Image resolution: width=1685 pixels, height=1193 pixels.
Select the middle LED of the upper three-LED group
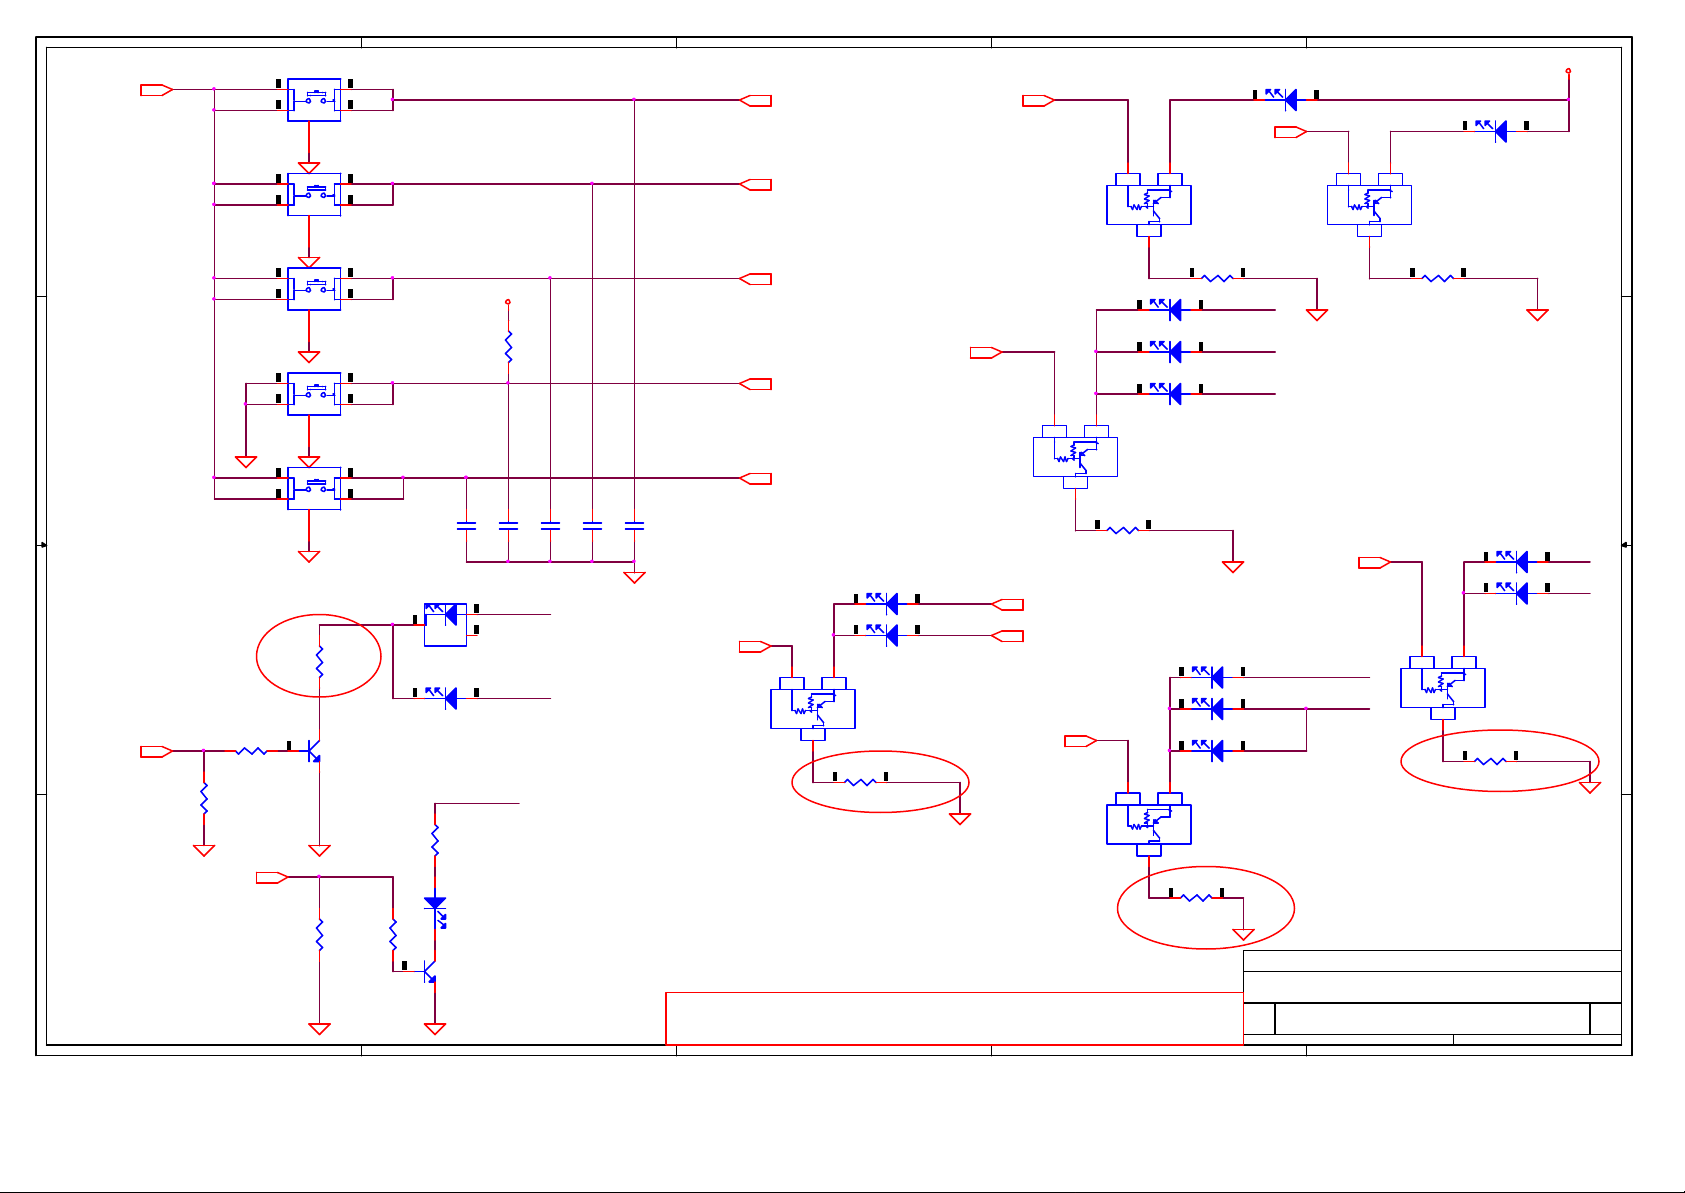(x=1166, y=351)
